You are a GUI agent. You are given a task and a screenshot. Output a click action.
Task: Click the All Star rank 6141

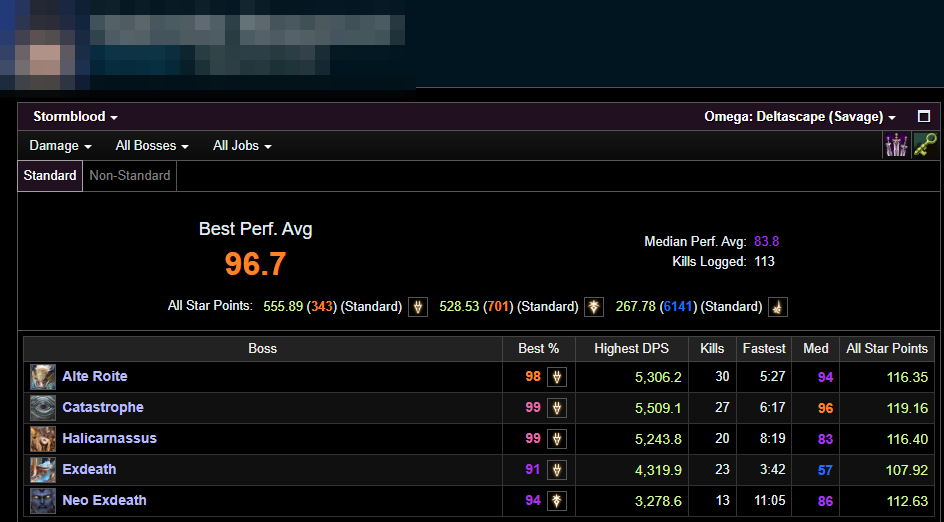click(678, 306)
